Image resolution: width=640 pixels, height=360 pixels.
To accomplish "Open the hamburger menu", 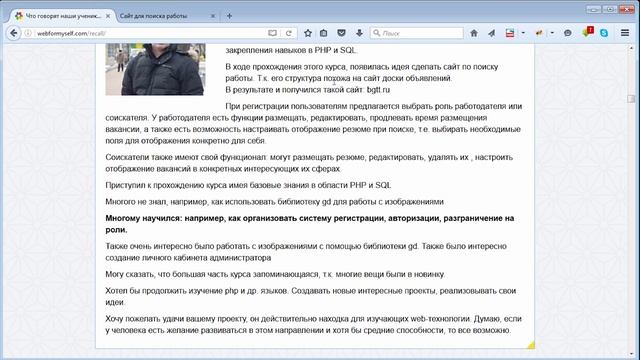I will [x=625, y=33].
